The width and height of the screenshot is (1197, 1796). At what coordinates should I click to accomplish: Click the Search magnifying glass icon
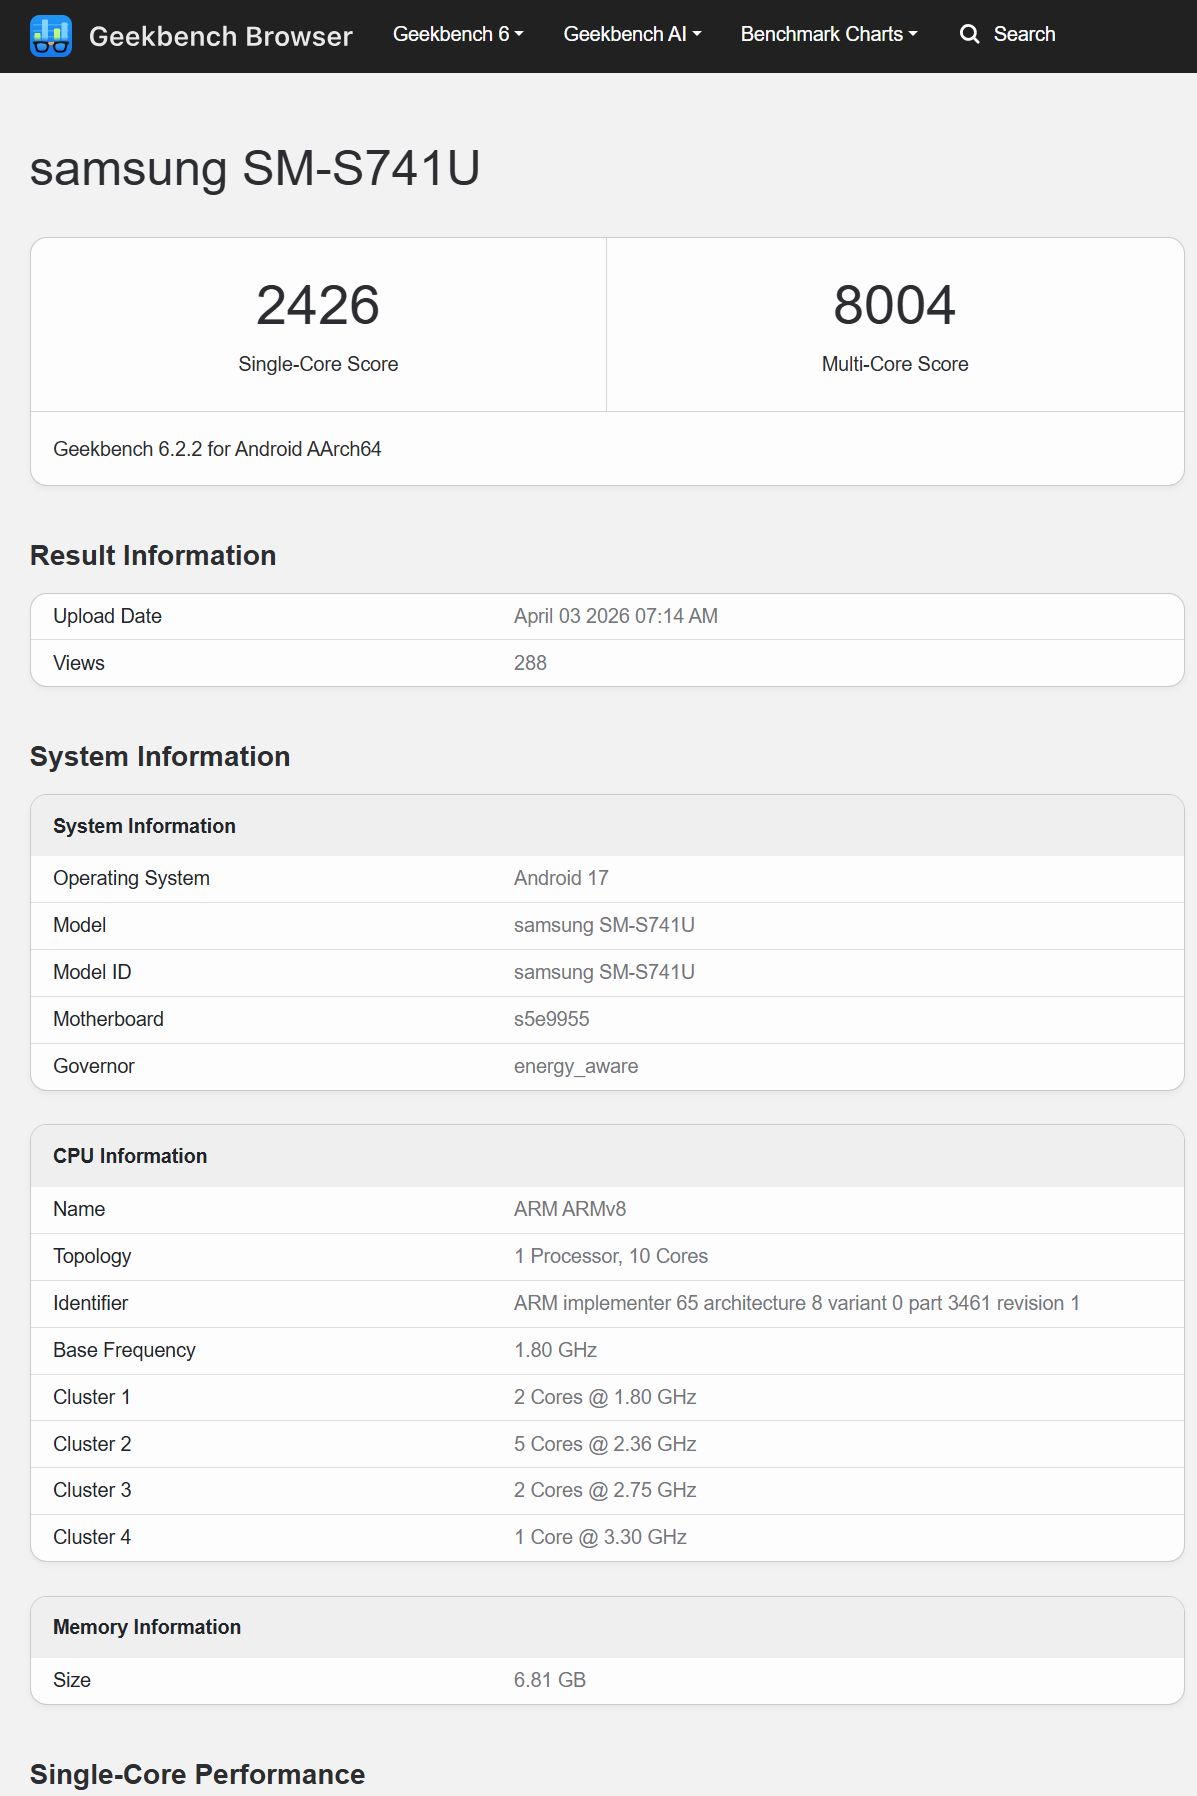coord(969,34)
